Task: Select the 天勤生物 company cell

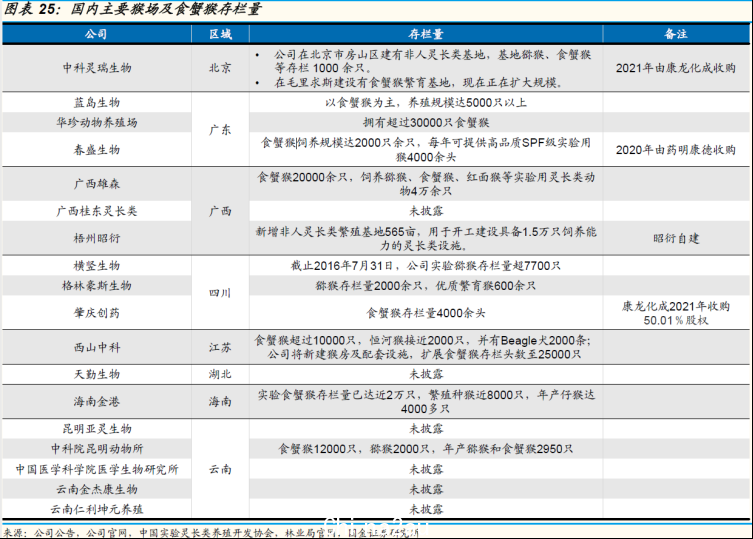Action: 97,374
